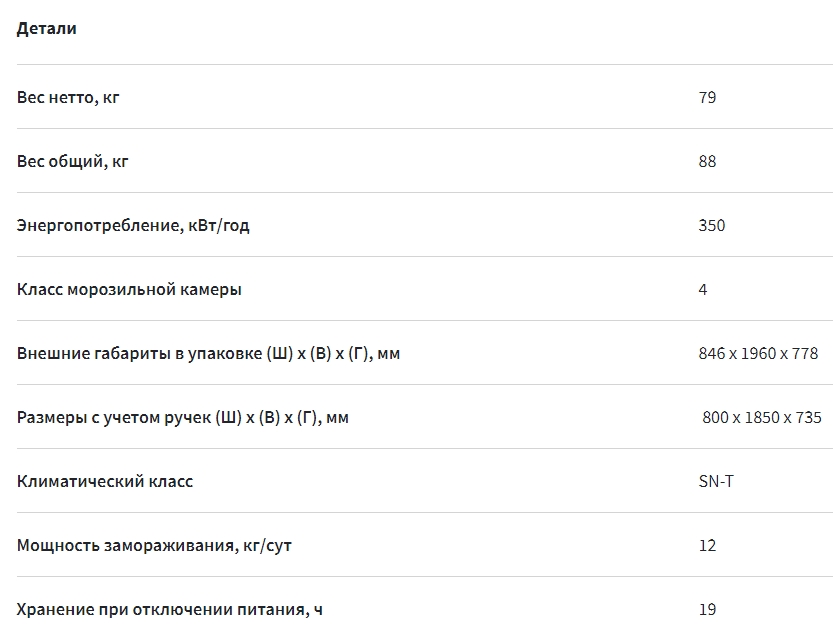Click the packaged width number 846

pos(712,353)
